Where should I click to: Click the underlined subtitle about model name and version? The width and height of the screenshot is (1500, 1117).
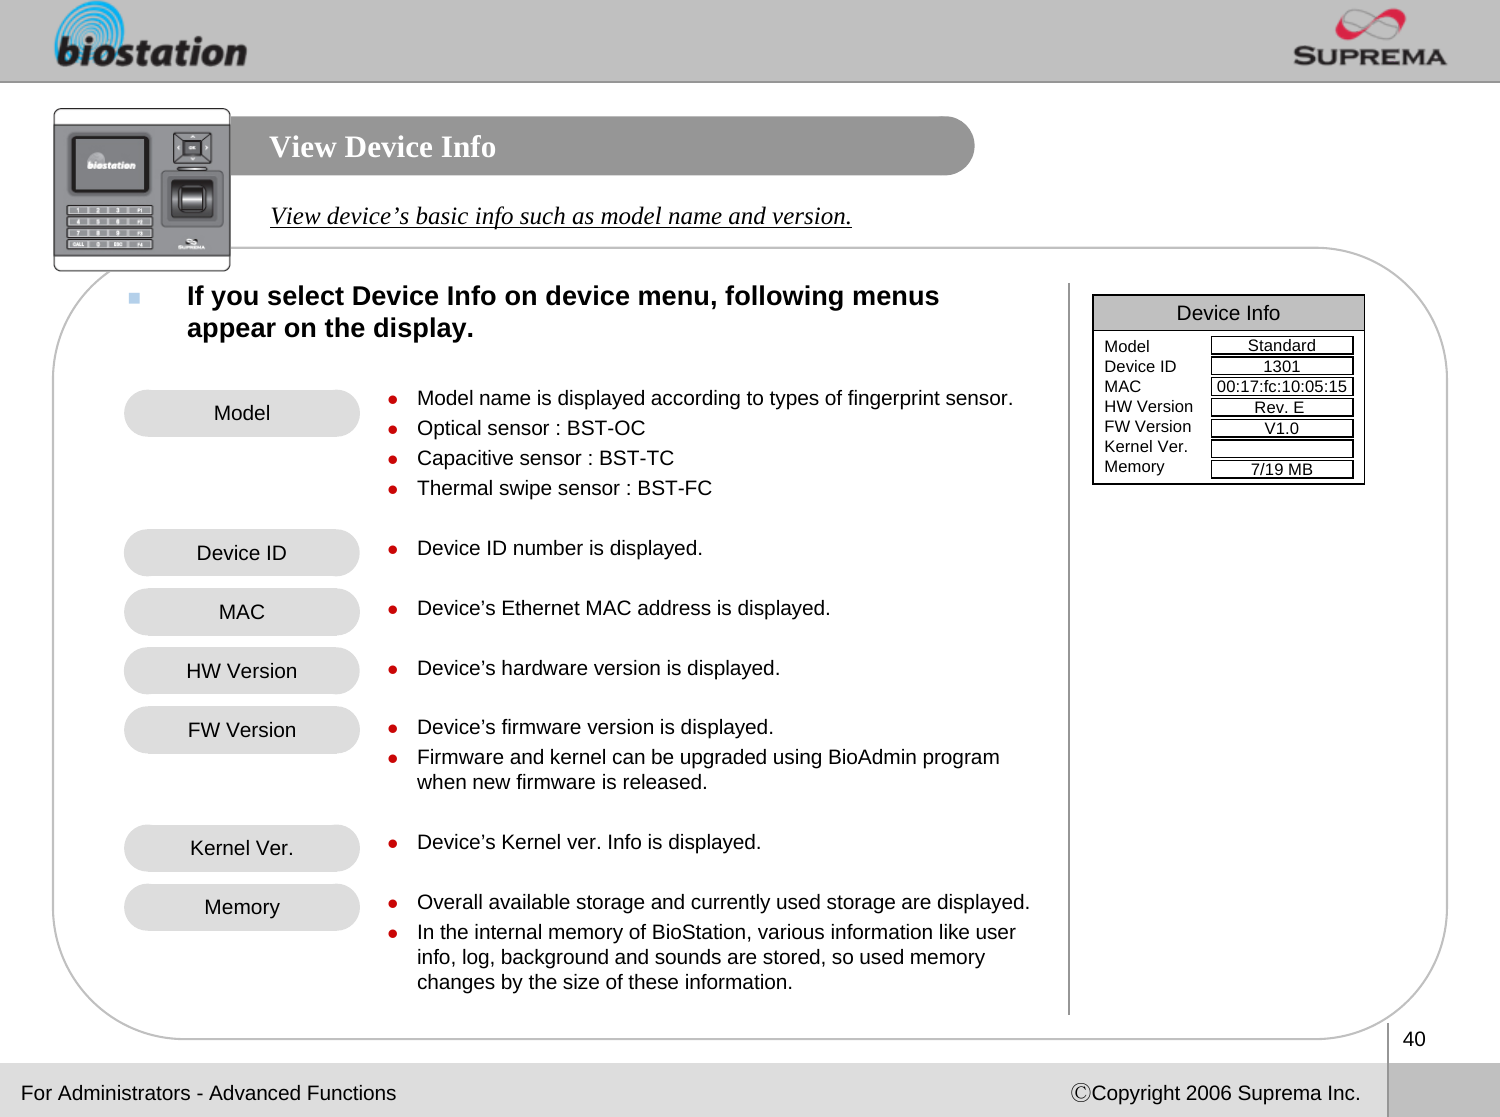coord(561,216)
